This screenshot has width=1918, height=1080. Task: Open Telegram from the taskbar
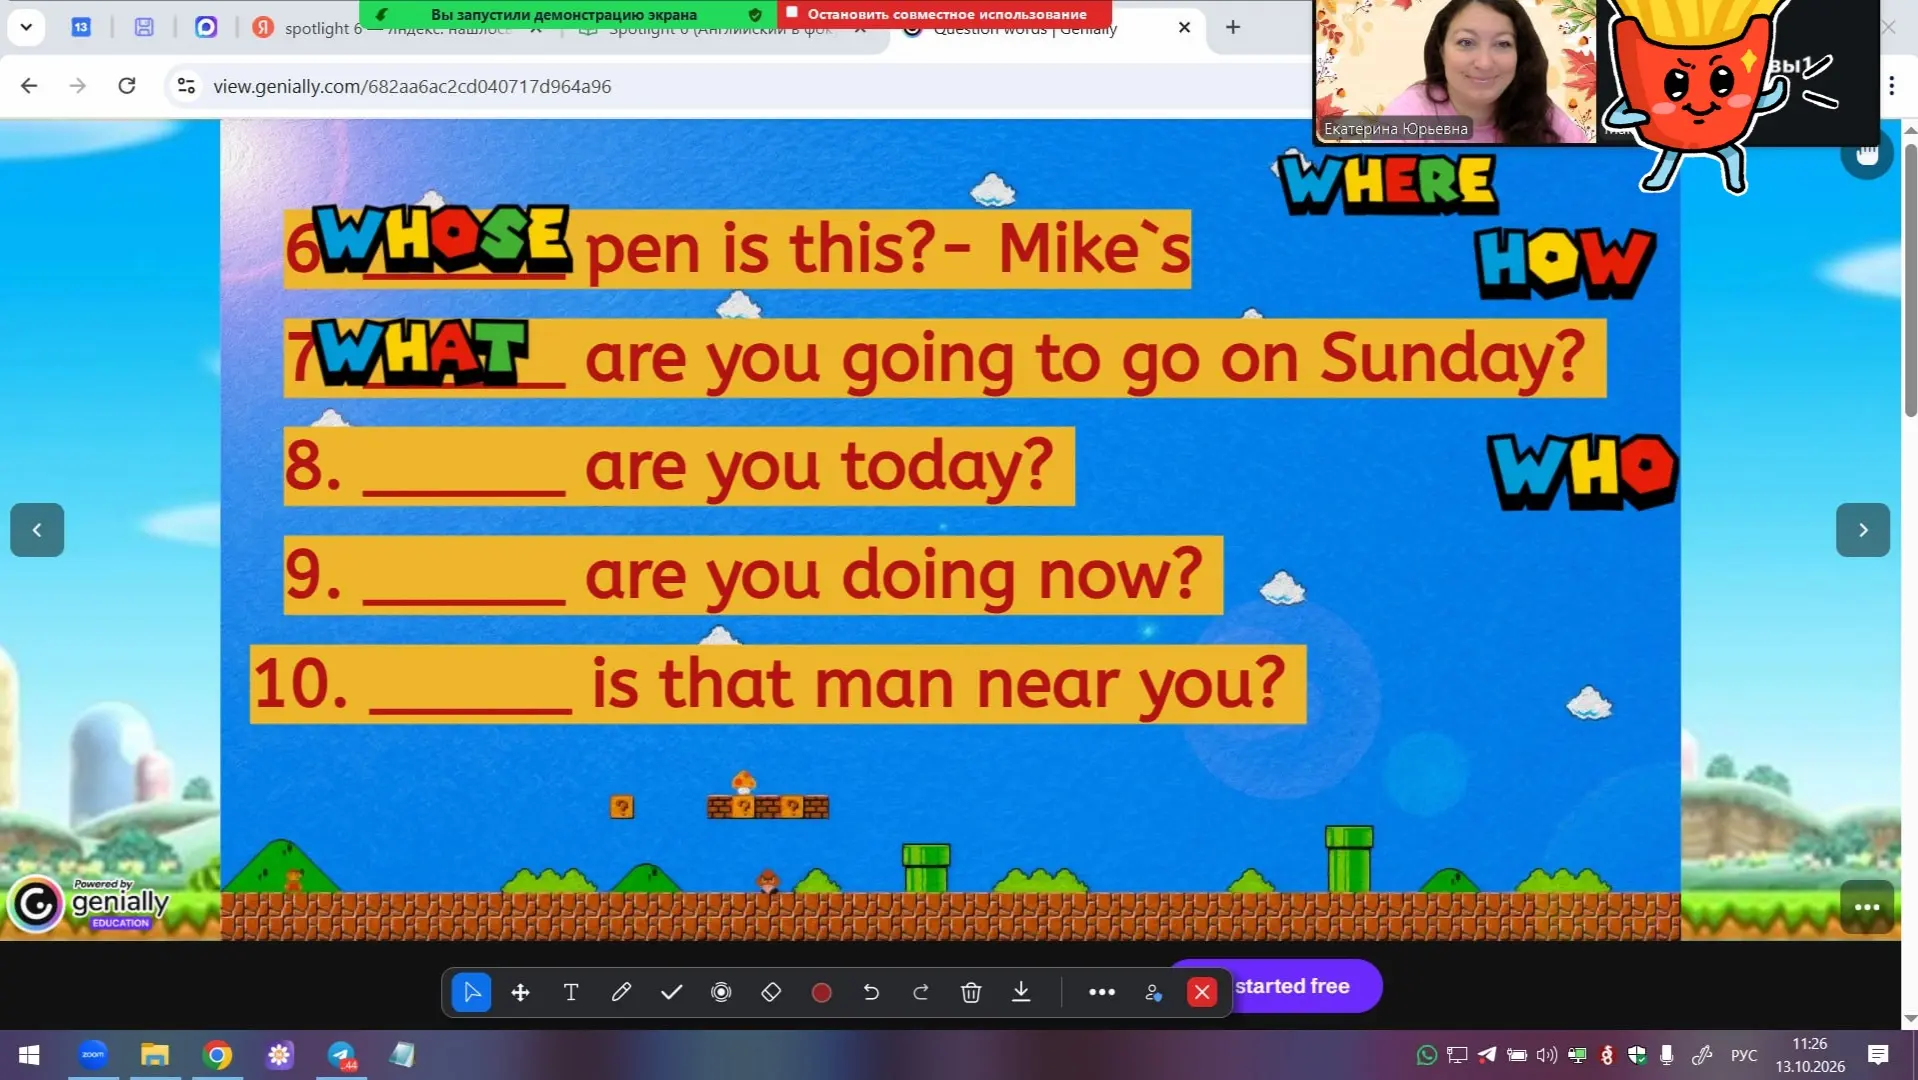[341, 1054]
